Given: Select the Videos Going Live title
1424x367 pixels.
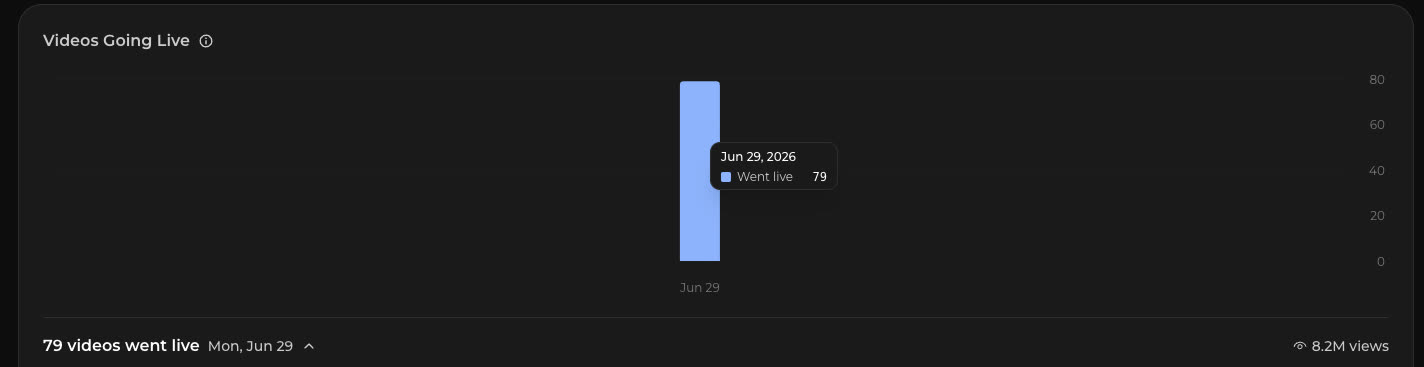Looking at the screenshot, I should tap(116, 41).
